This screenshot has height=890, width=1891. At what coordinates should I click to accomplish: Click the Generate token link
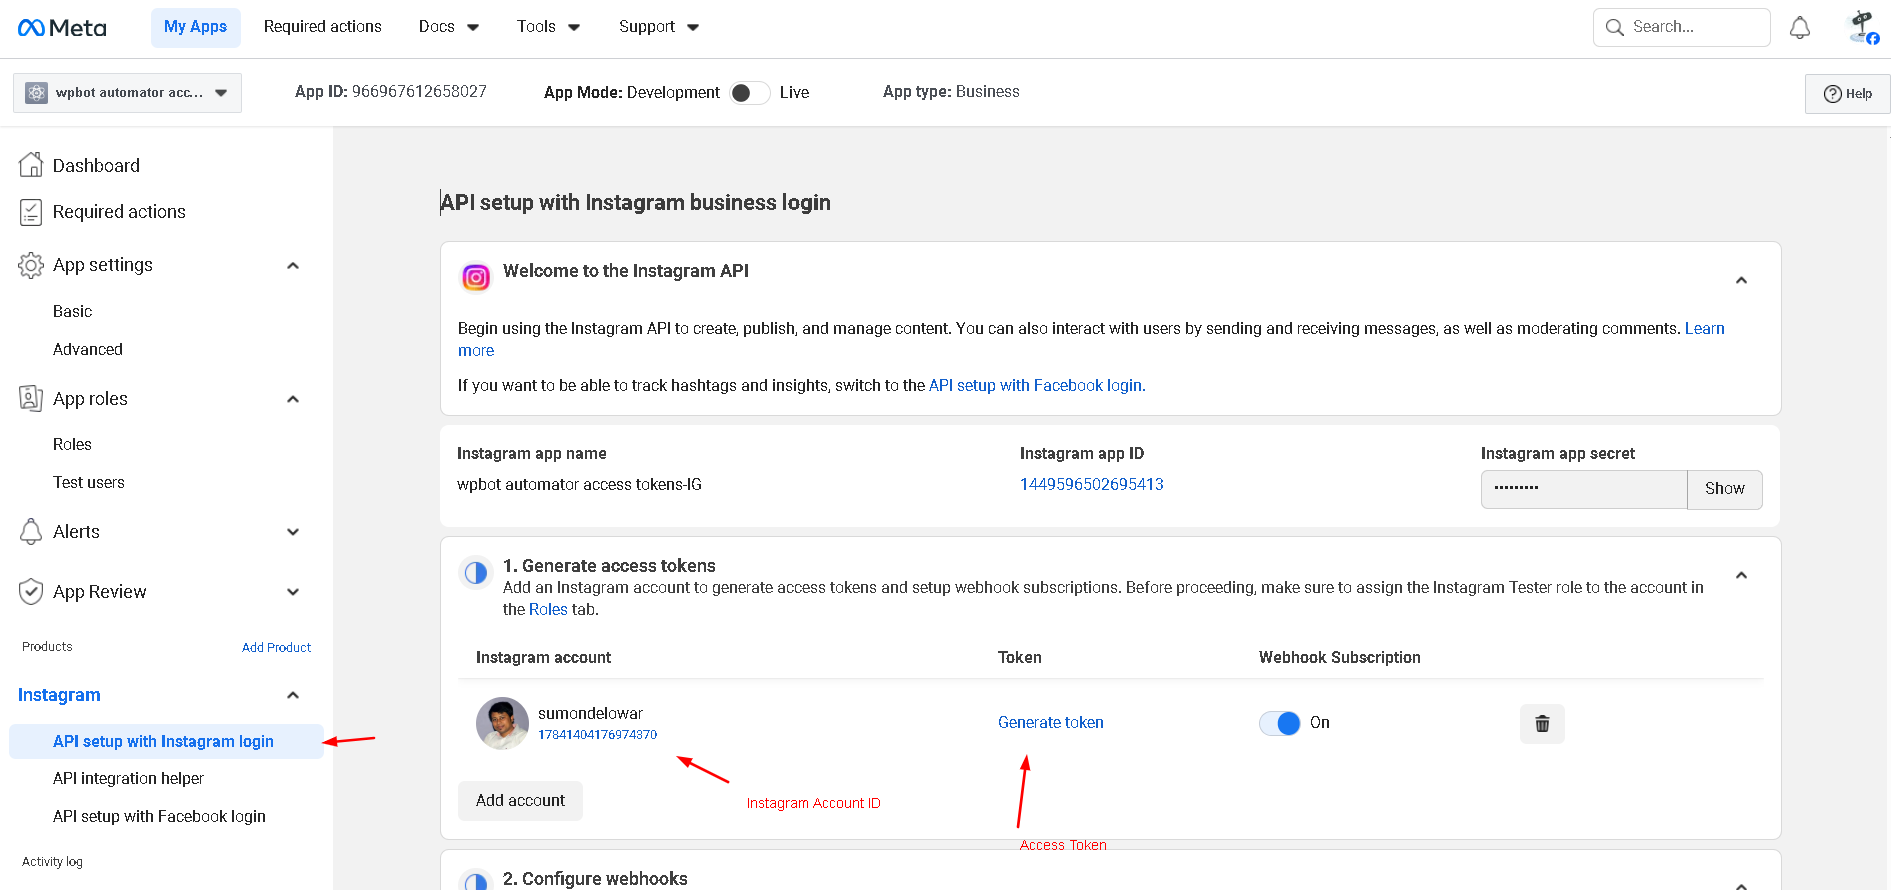click(x=1050, y=722)
